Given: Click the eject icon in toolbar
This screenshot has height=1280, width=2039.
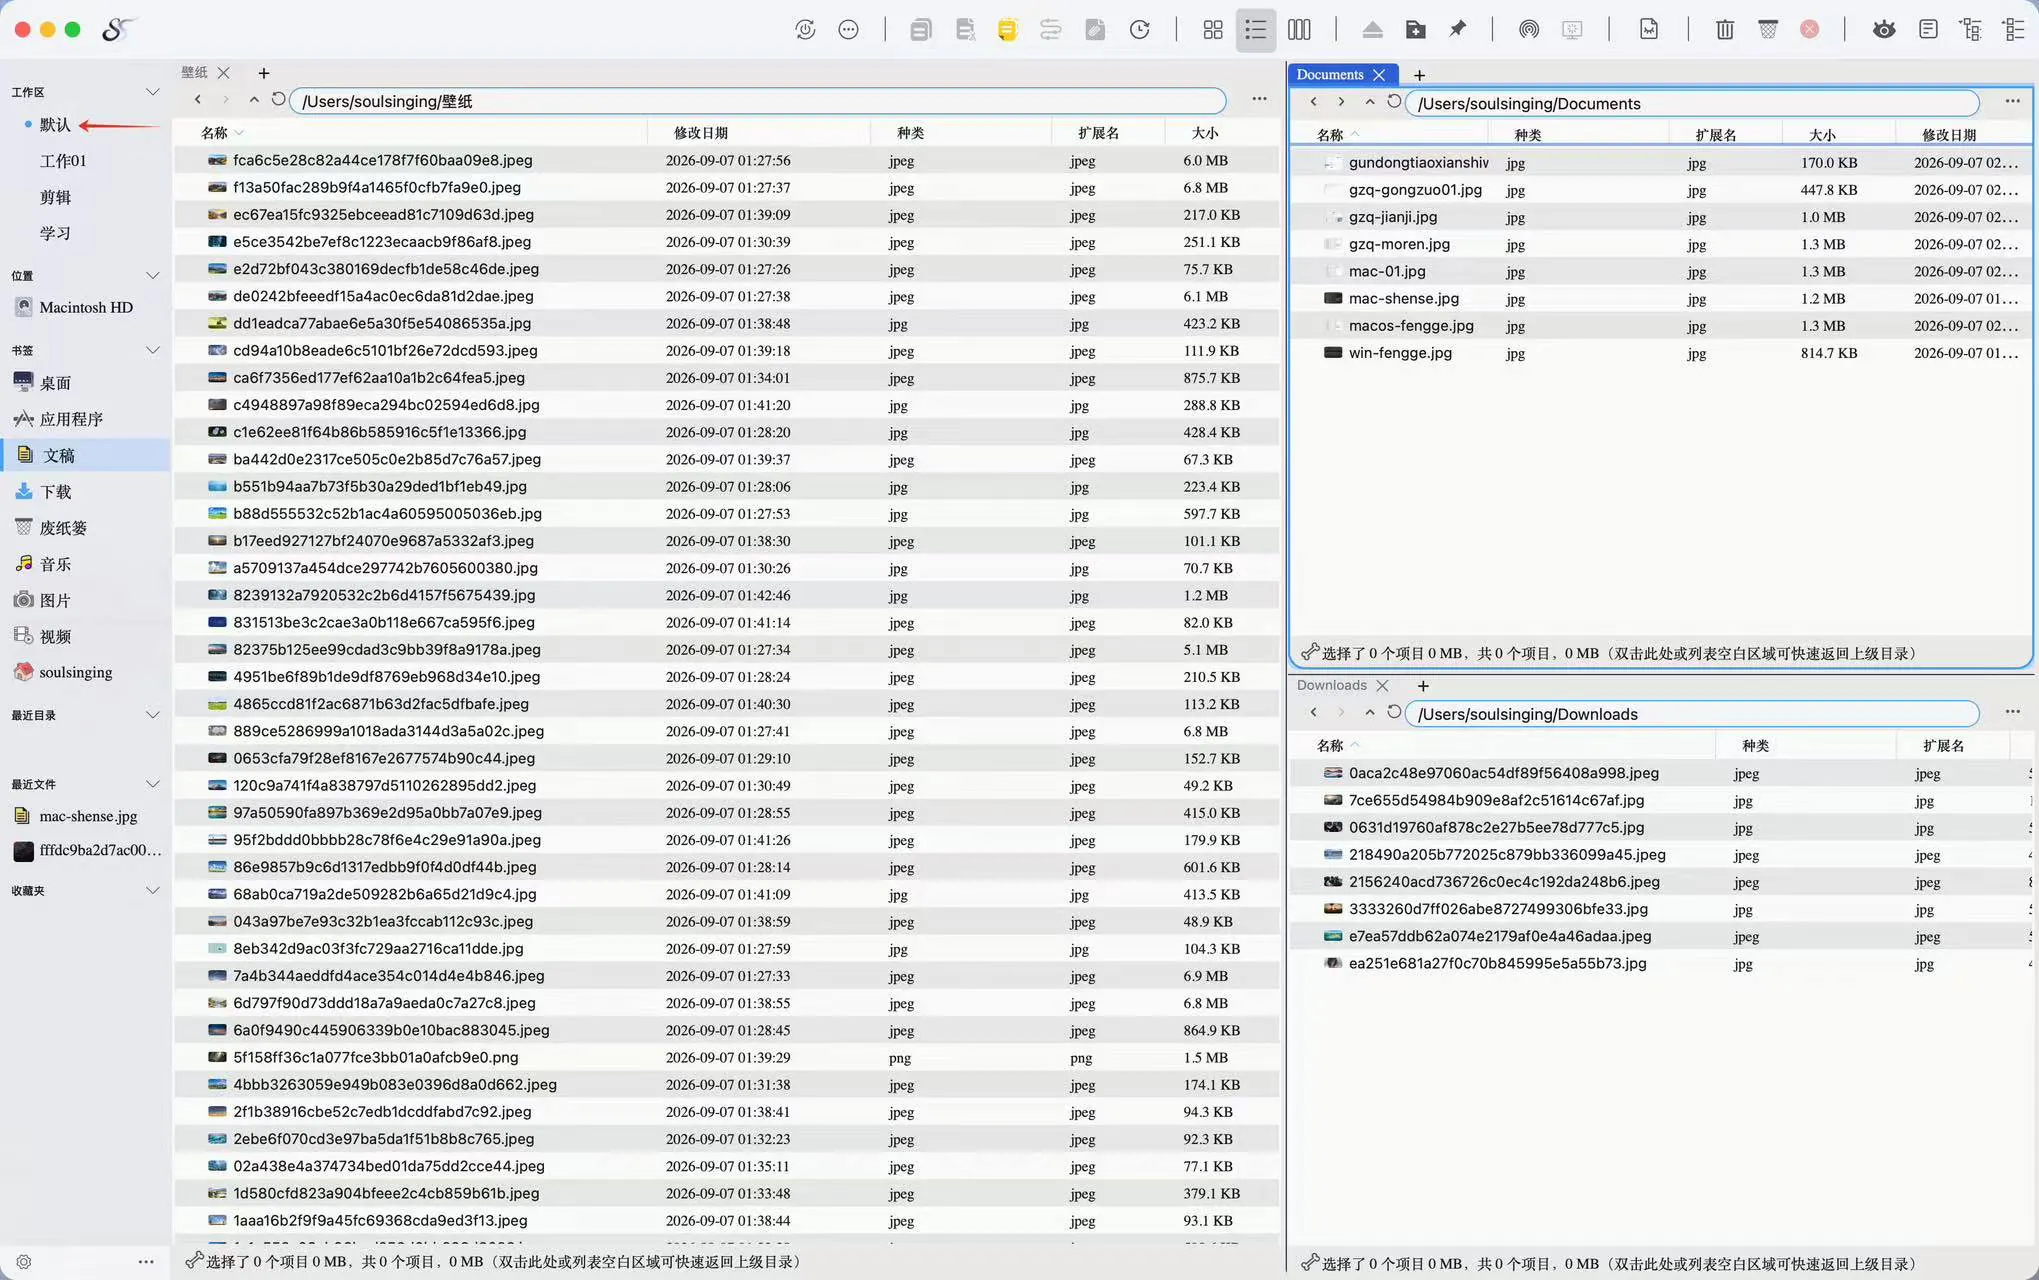Looking at the screenshot, I should coord(1372,30).
